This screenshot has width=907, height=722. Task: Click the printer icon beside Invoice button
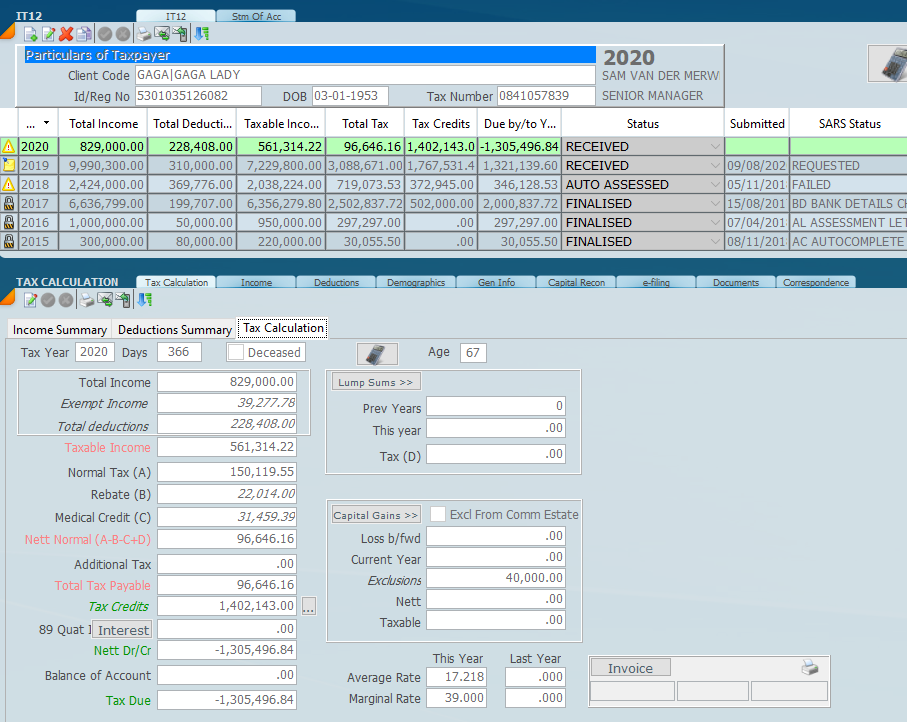tap(809, 668)
